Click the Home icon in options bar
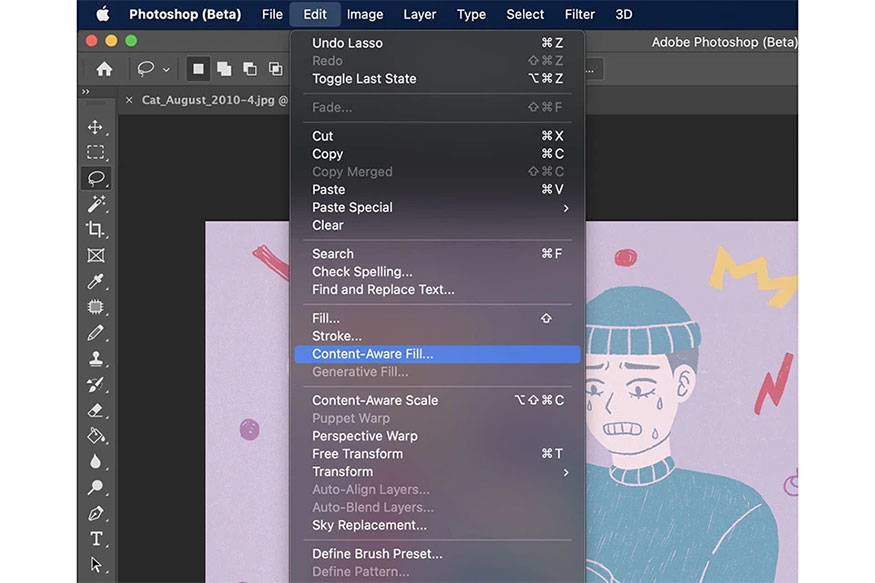The width and height of the screenshot is (875, 583). (104, 69)
